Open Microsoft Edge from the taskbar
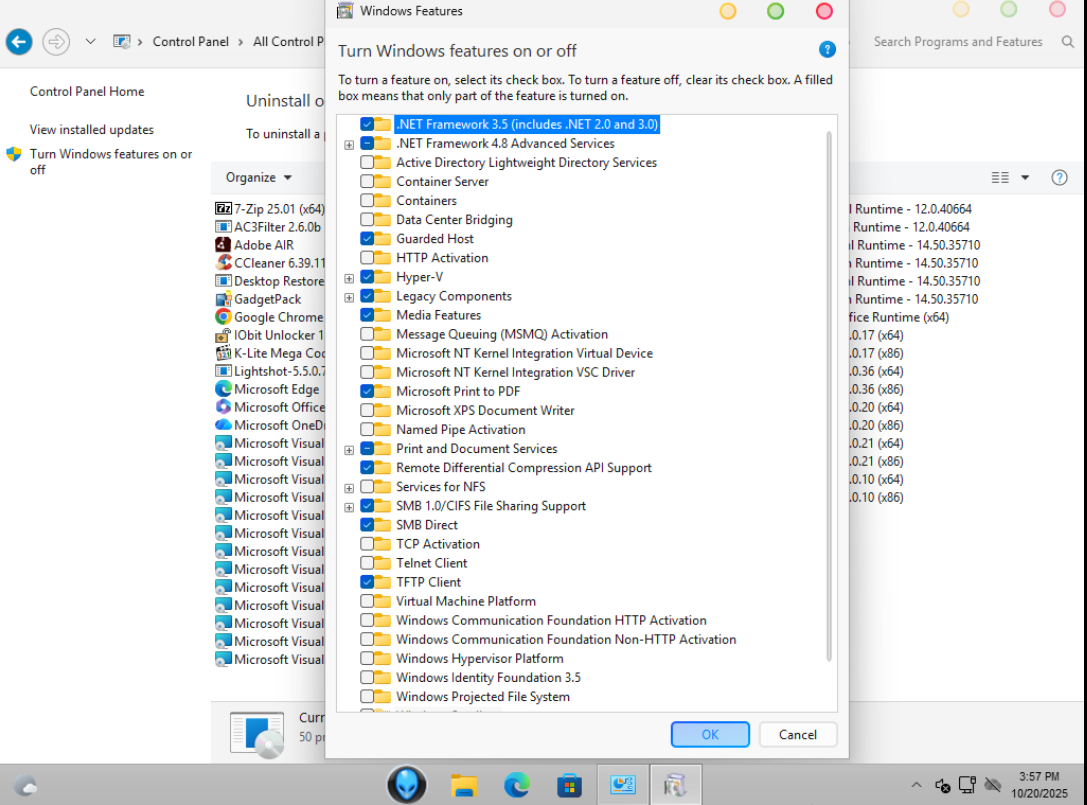Screen dimensions: 1087x805 coord(516,785)
